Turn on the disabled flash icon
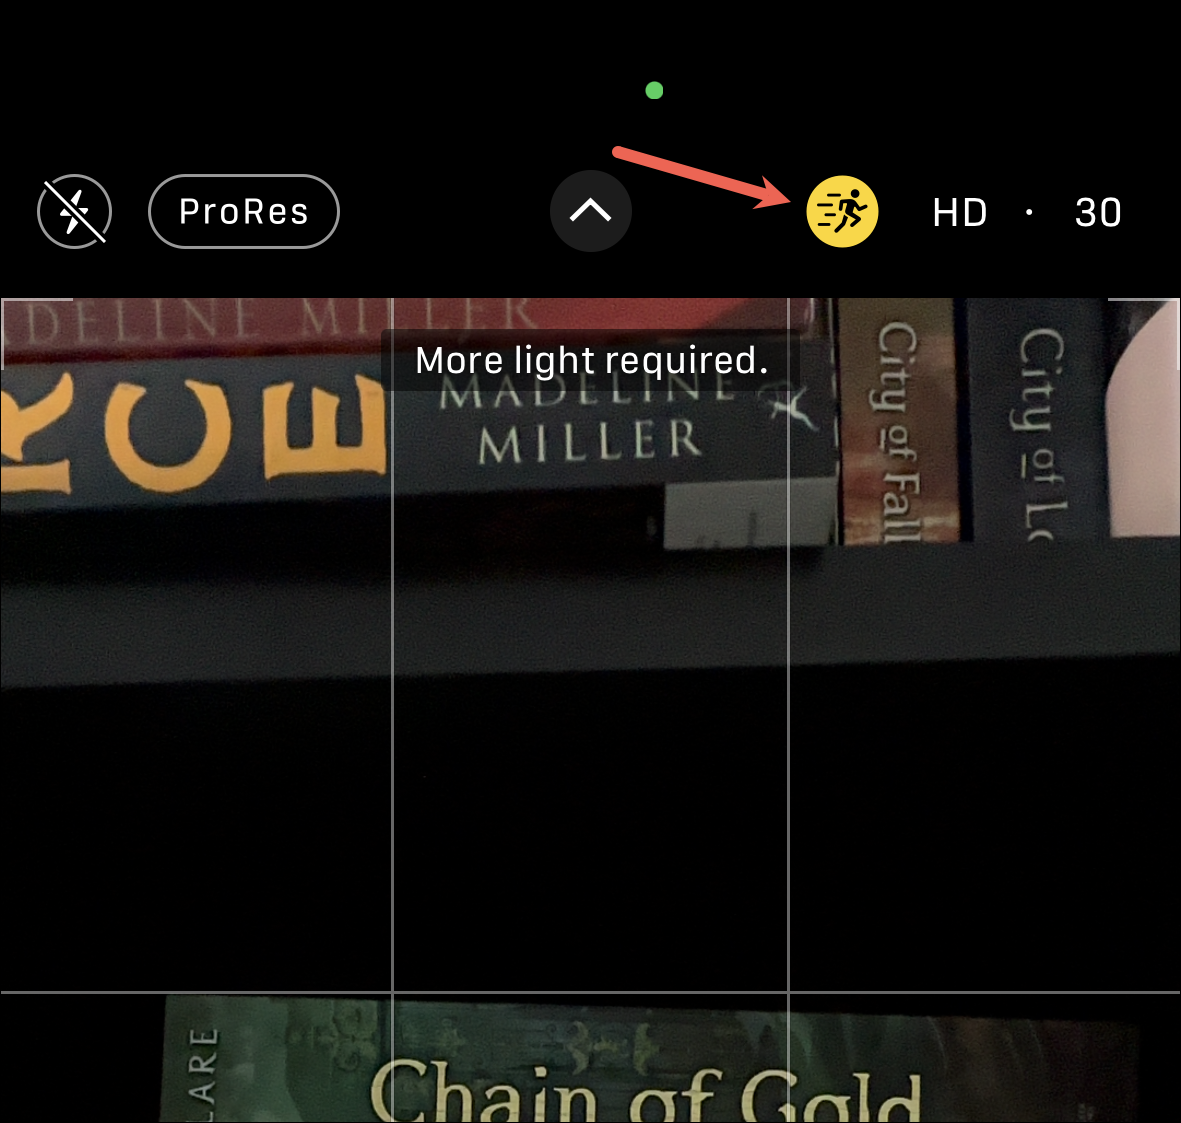This screenshot has height=1123, width=1181. click(75, 212)
